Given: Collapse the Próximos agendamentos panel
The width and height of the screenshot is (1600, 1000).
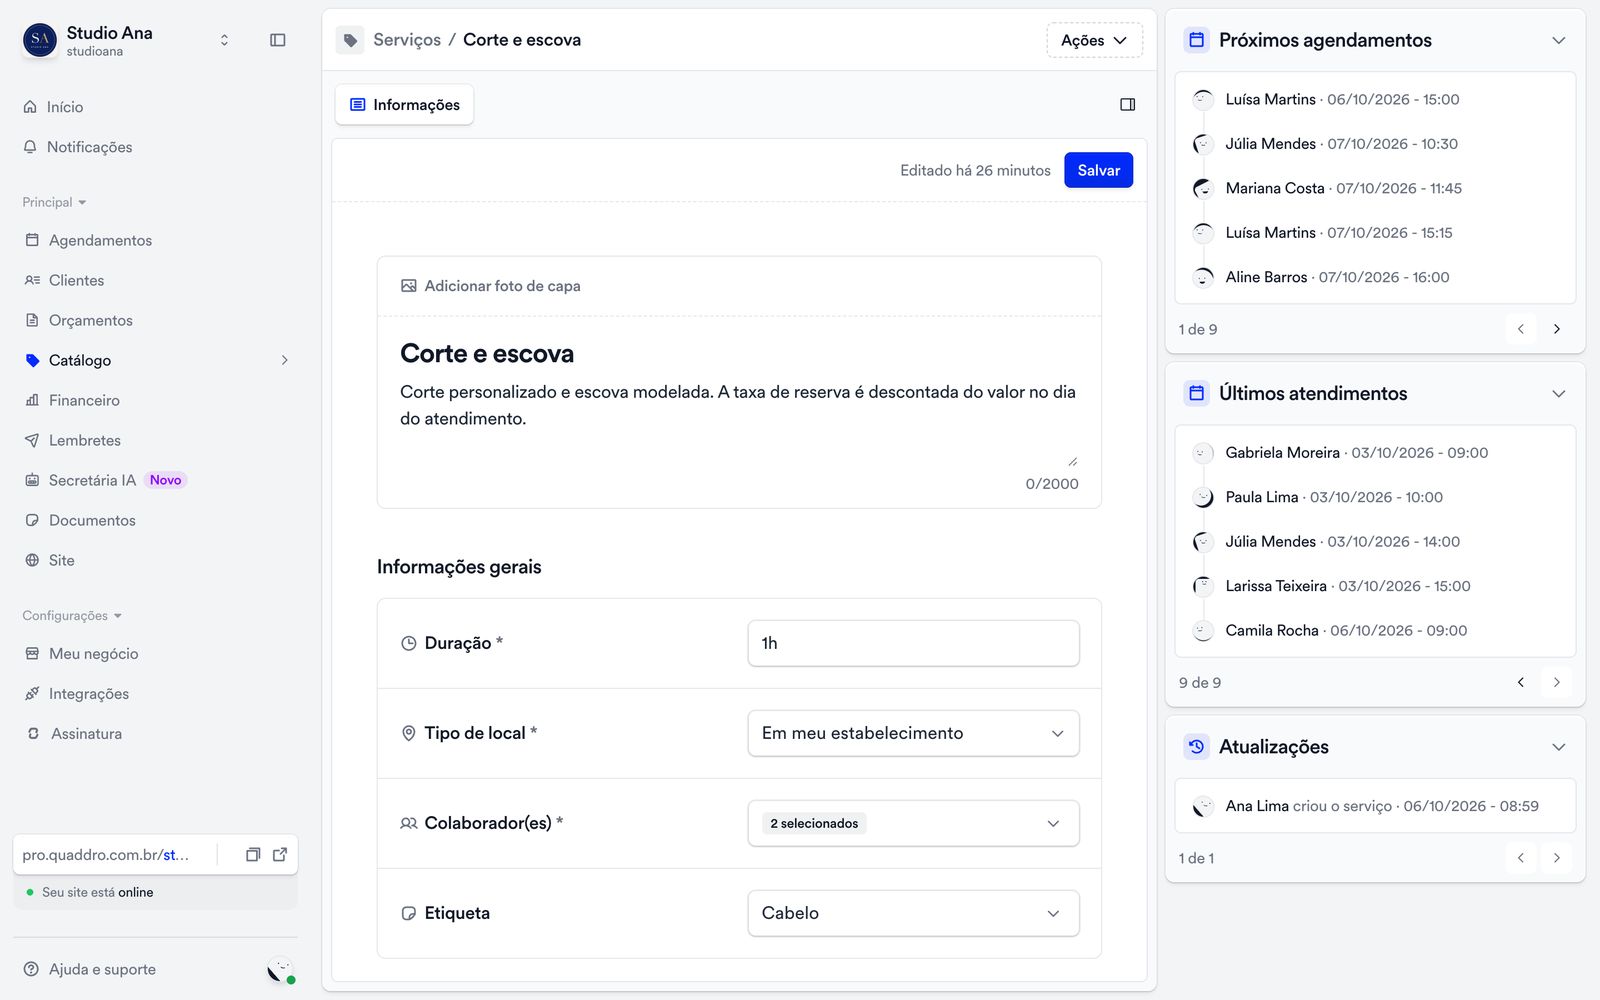Looking at the screenshot, I should click(1558, 40).
